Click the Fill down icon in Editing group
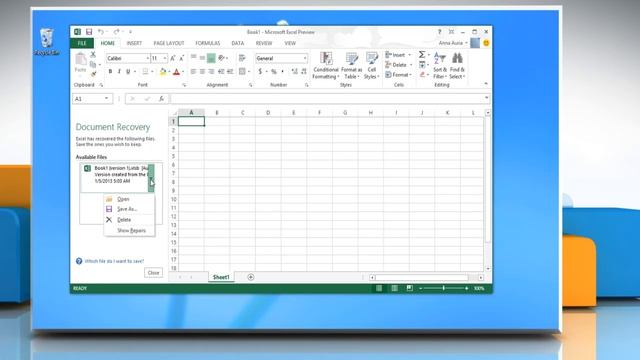Image resolution: width=640 pixels, height=360 pixels. pos(422,65)
